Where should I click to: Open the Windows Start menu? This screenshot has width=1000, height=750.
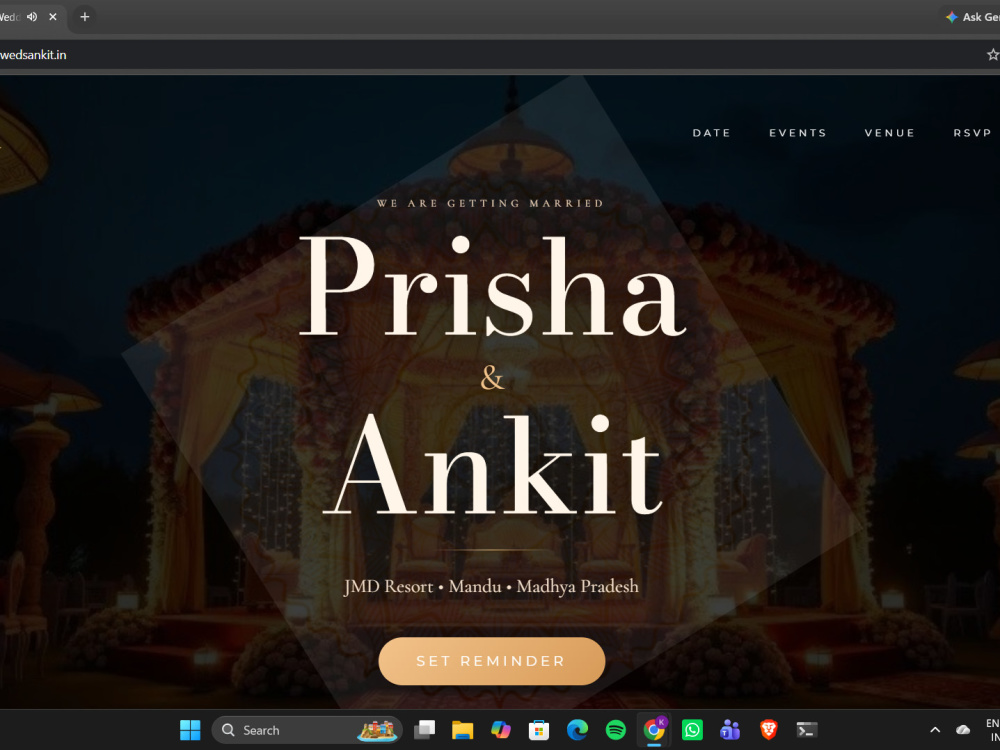click(190, 730)
